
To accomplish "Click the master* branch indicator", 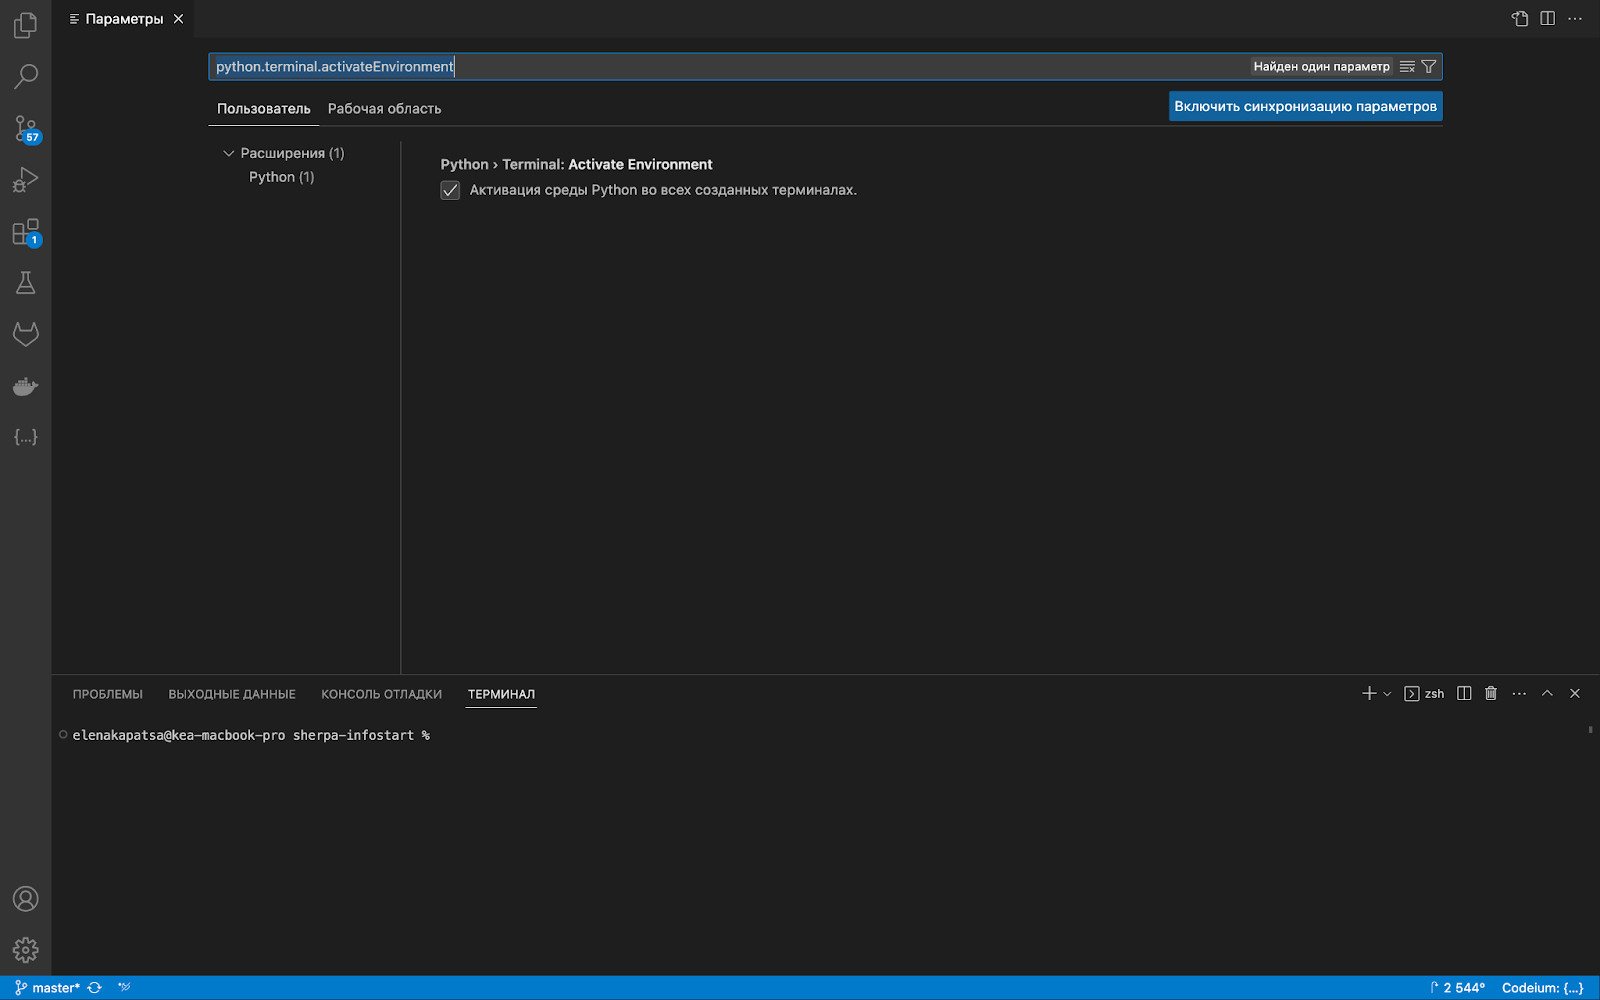I will [47, 988].
